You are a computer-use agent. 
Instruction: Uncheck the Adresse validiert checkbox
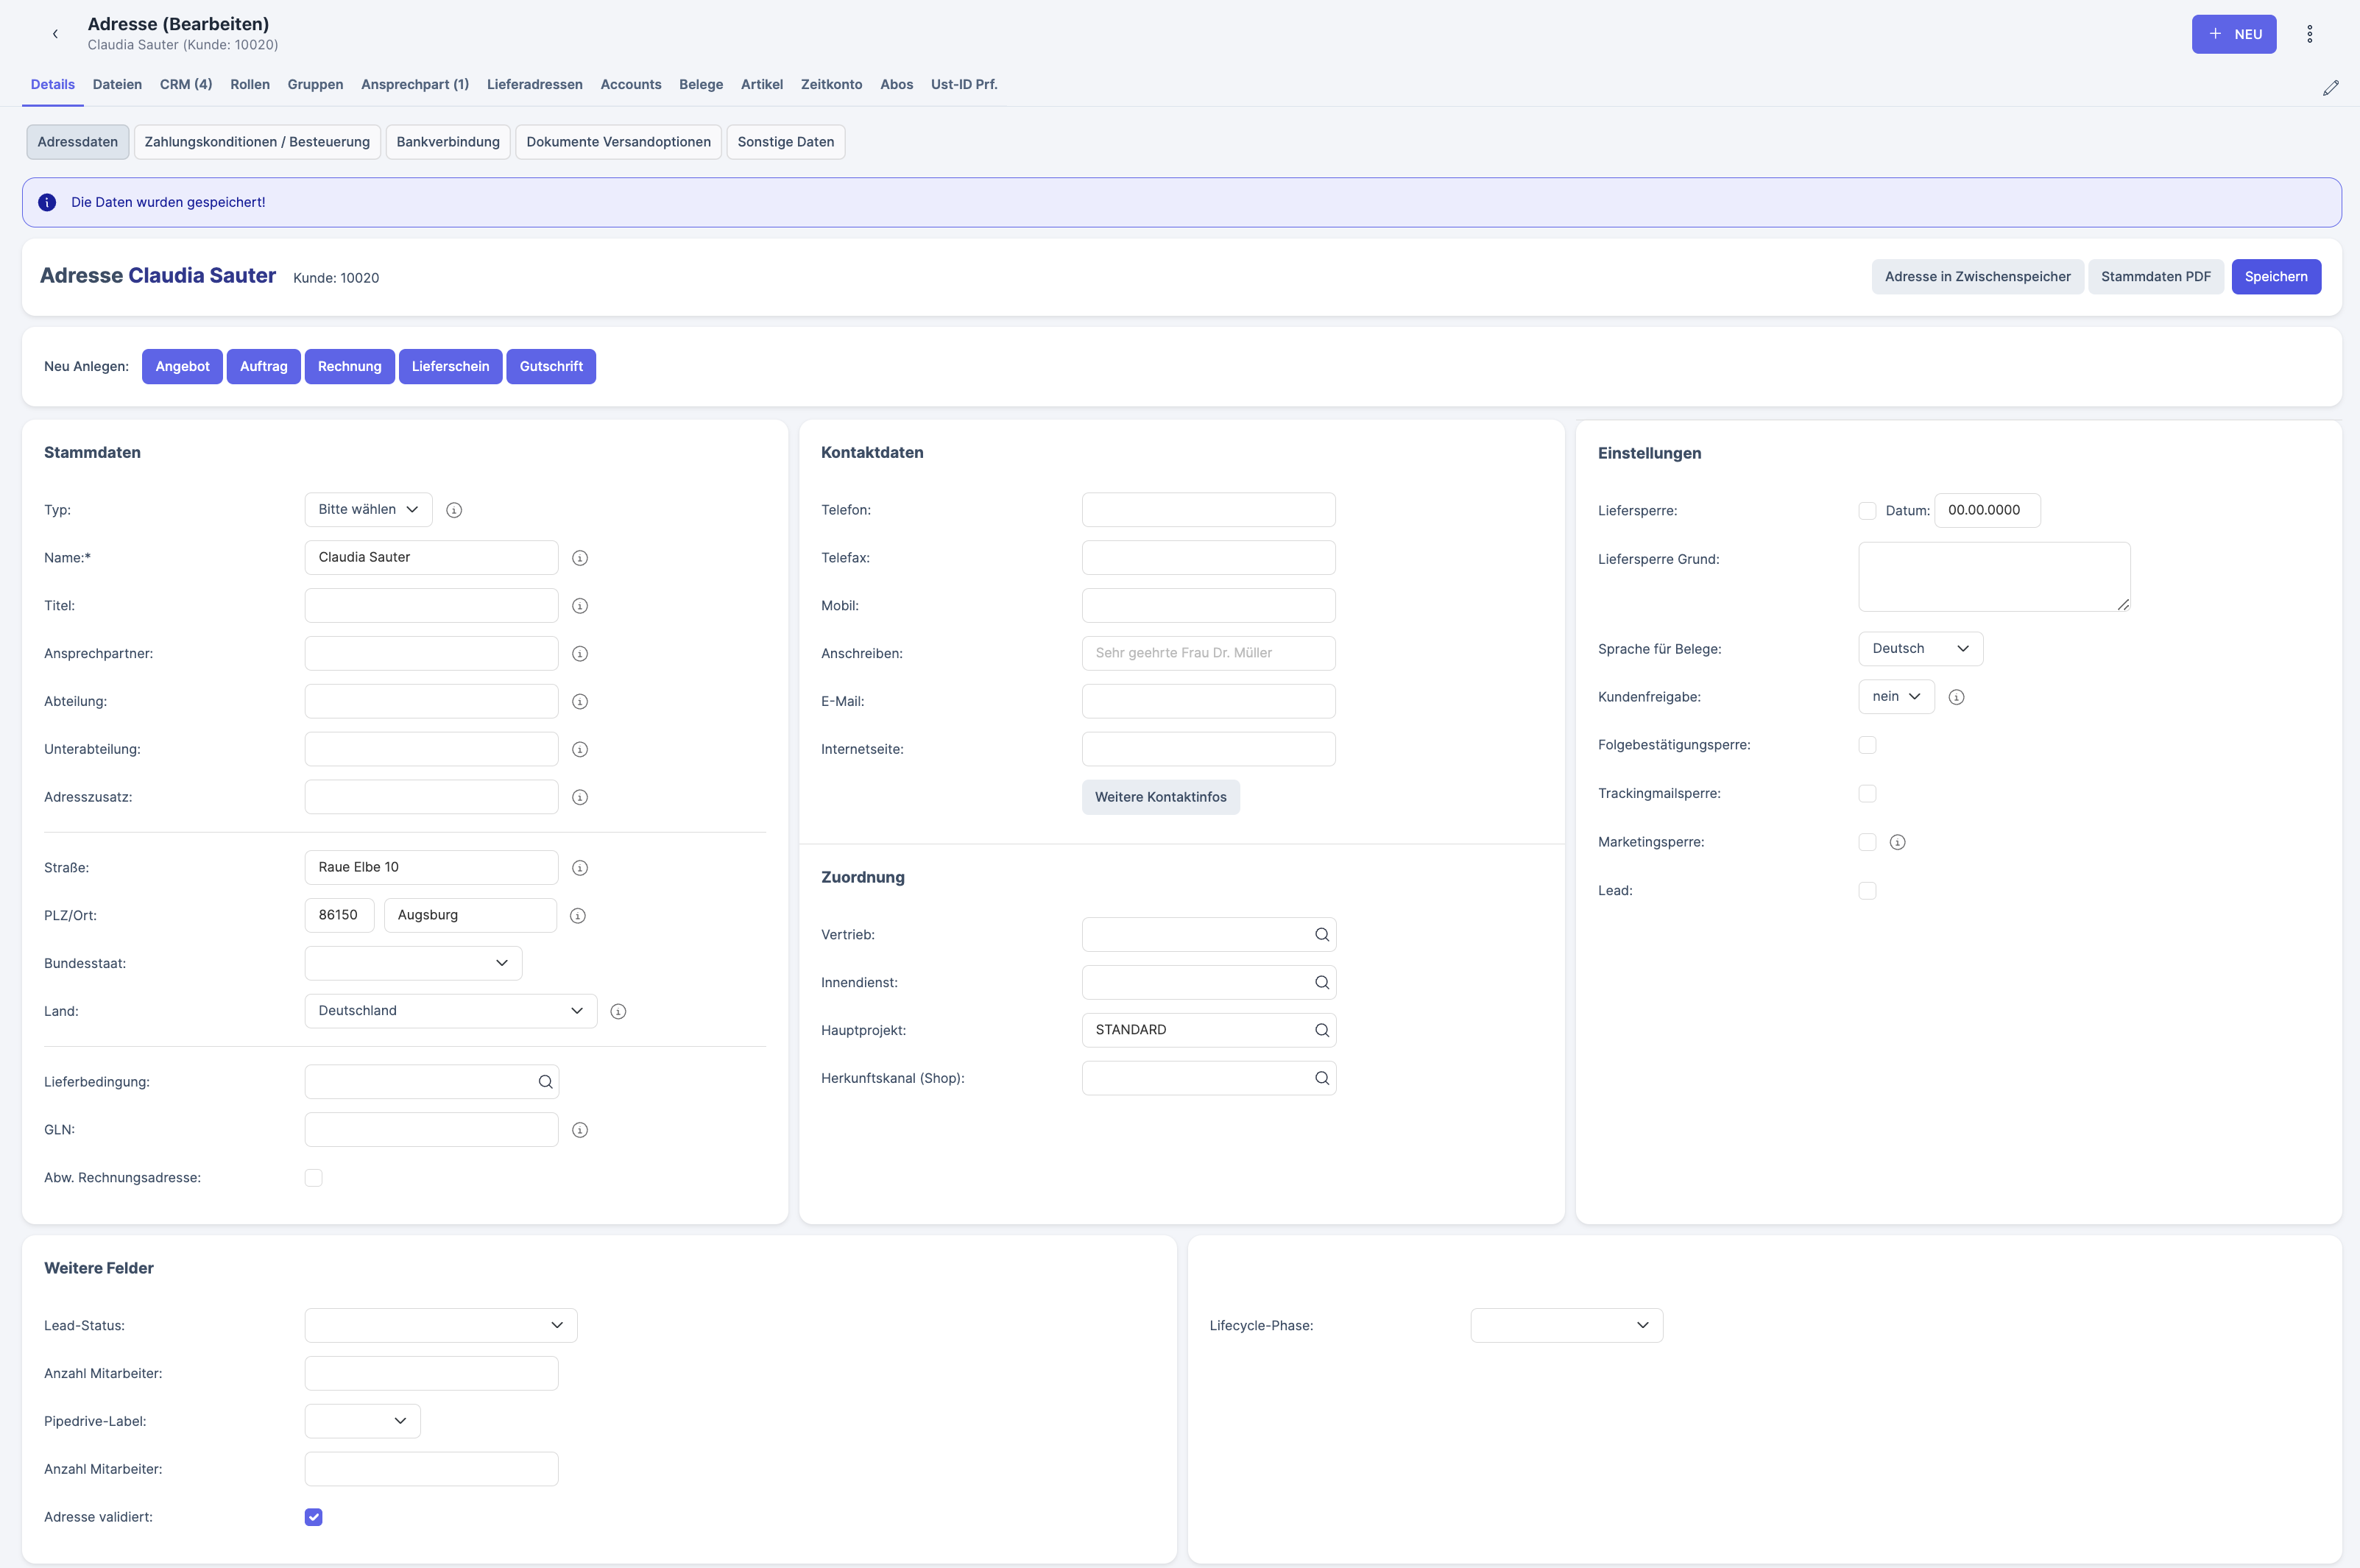pyautogui.click(x=314, y=1517)
